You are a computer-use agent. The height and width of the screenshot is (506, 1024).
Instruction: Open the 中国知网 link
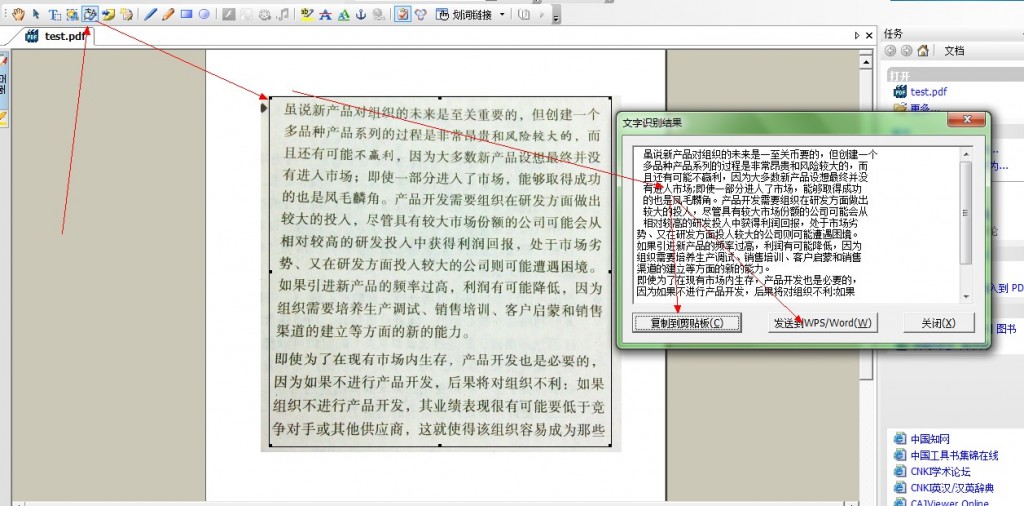929,439
